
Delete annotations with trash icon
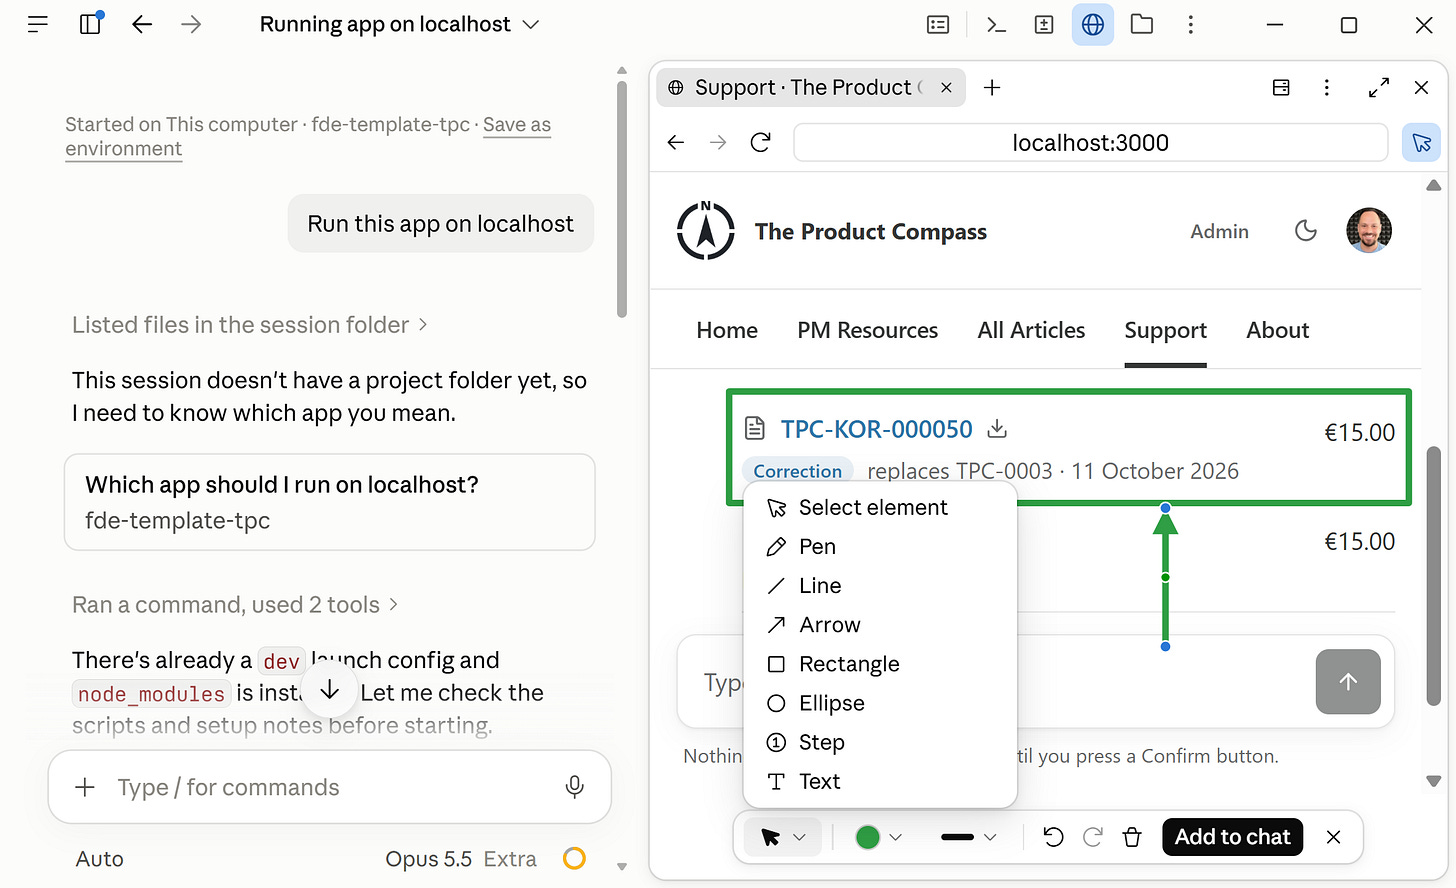(x=1132, y=837)
